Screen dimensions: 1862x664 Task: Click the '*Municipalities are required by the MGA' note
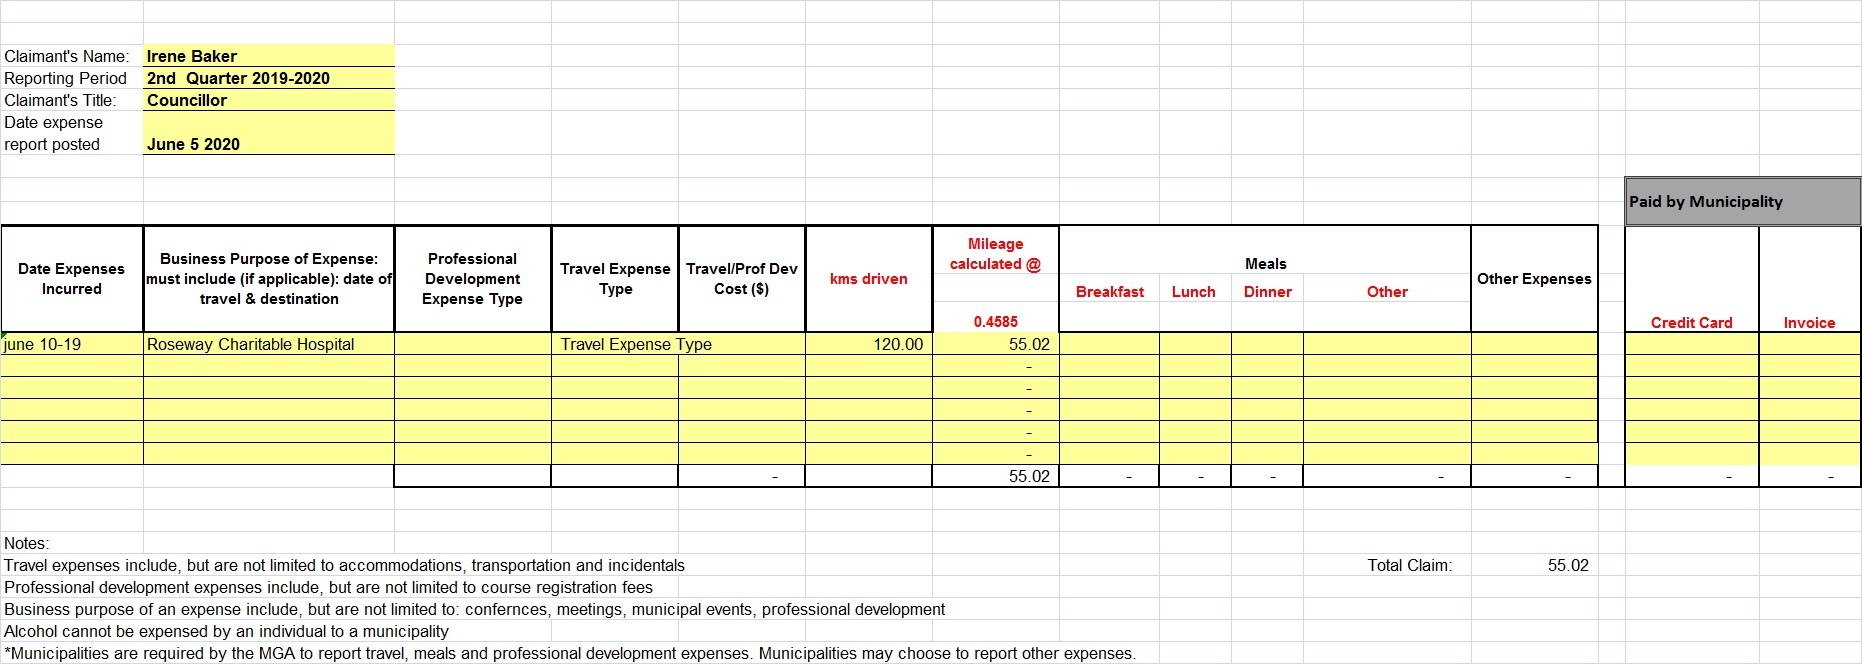pos(570,653)
